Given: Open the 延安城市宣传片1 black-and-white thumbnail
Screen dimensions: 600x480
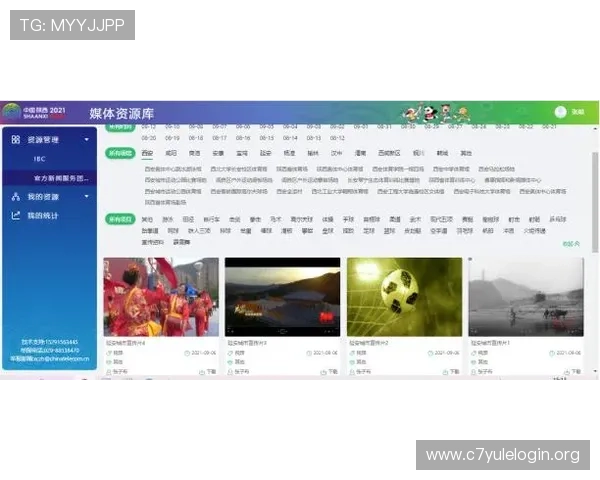Looking at the screenshot, I should [x=526, y=297].
